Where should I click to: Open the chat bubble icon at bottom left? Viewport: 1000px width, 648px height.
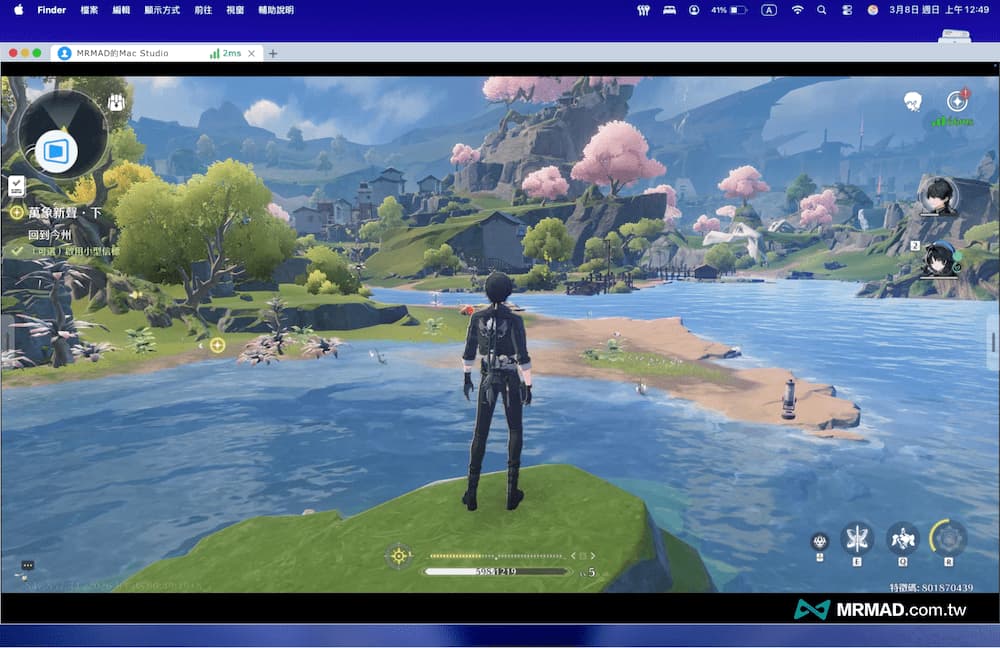[27, 565]
